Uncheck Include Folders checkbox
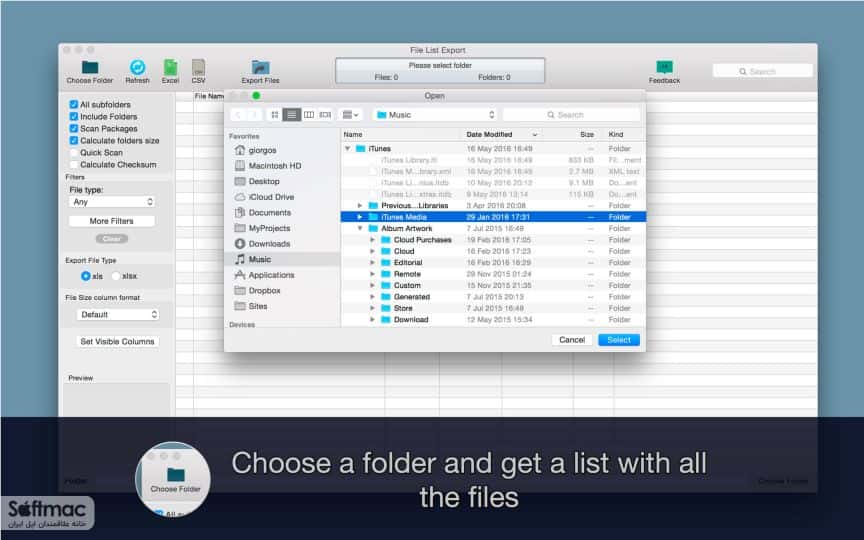The width and height of the screenshot is (864, 540). [73, 116]
